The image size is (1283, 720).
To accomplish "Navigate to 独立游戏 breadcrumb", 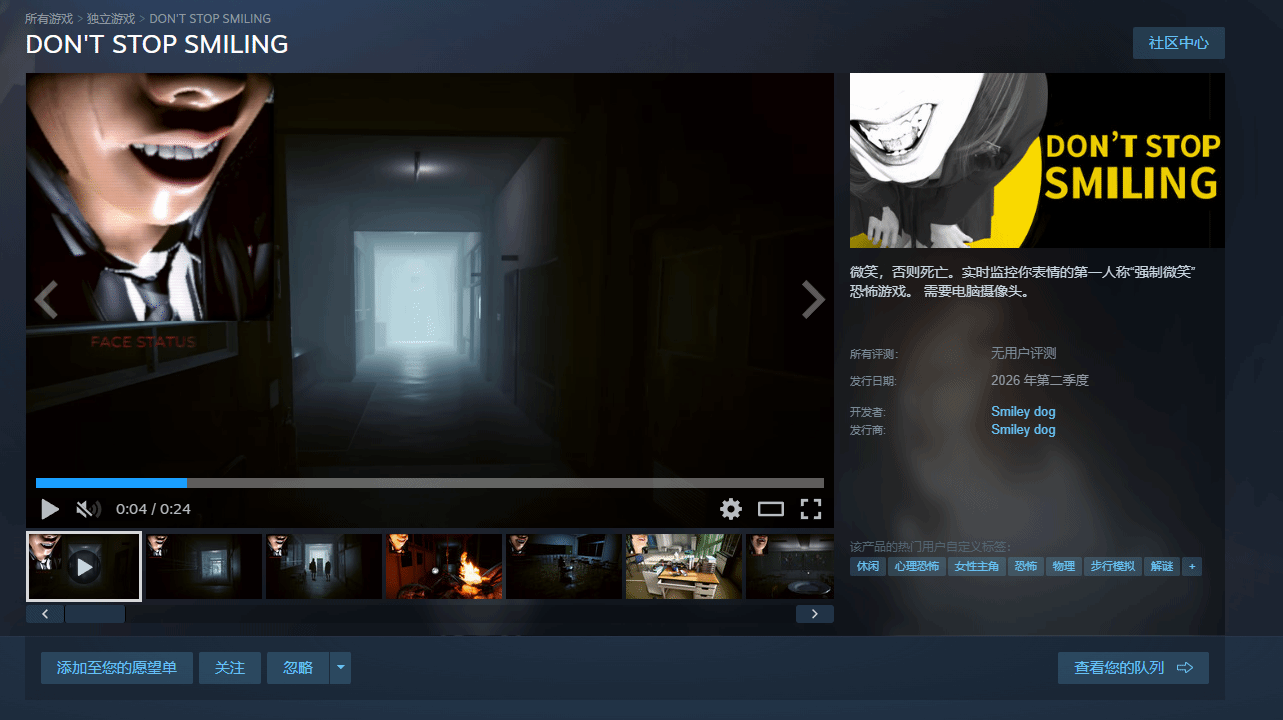I will click(x=111, y=19).
